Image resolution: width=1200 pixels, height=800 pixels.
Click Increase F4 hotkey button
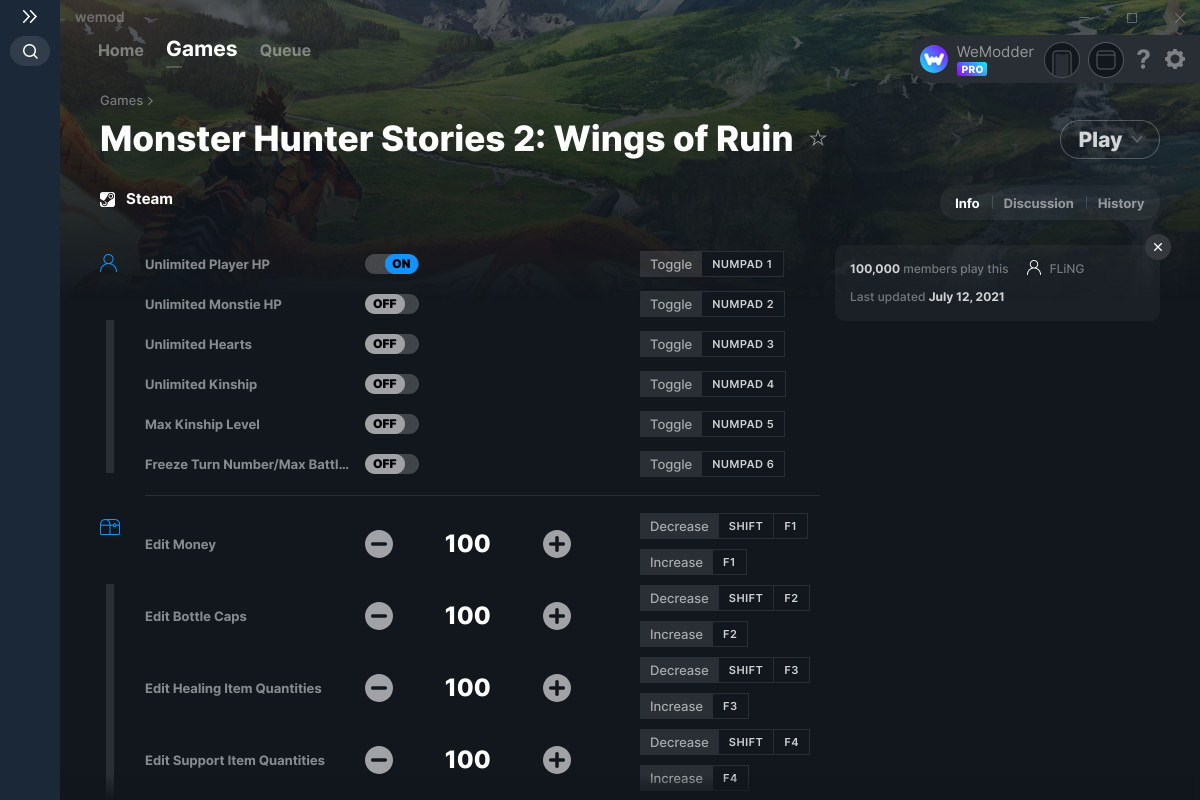(694, 778)
